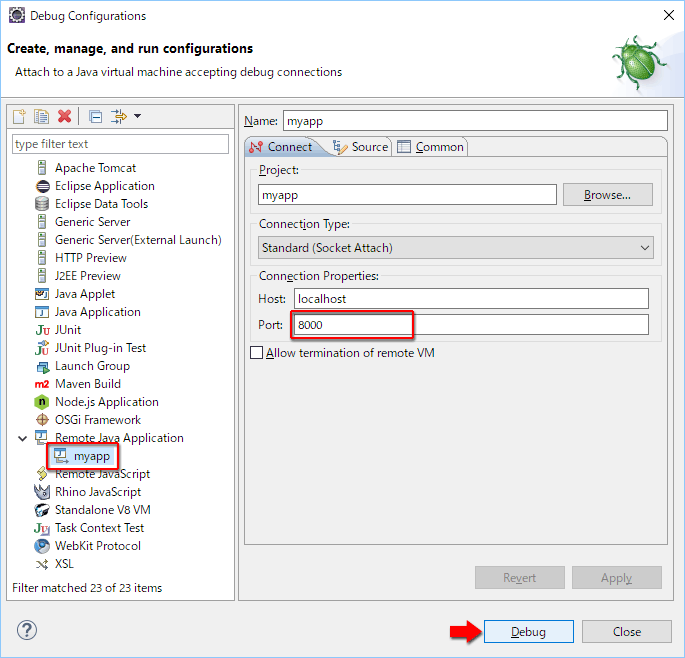Delete selected launch configuration with red X
Viewport: 685px width, 658px height.
[x=64, y=116]
